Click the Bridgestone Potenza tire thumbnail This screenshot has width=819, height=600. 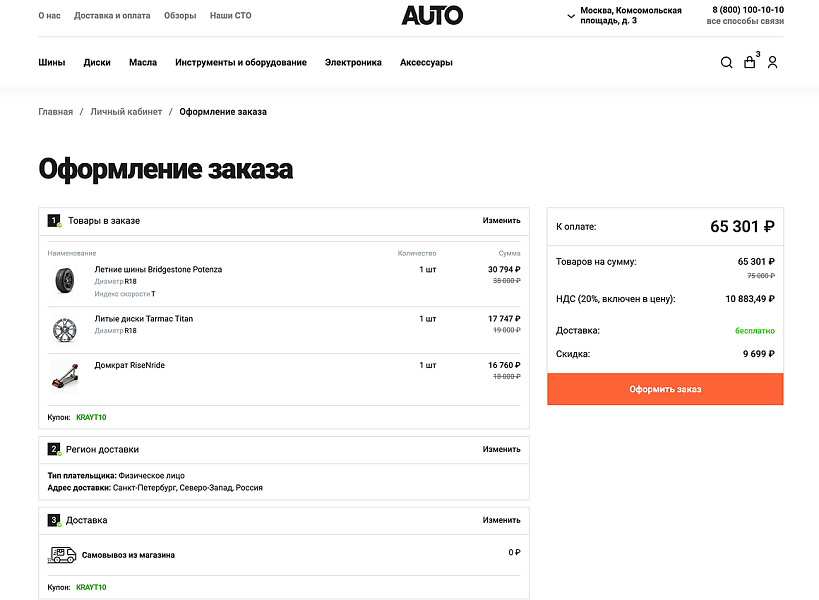tap(65, 280)
